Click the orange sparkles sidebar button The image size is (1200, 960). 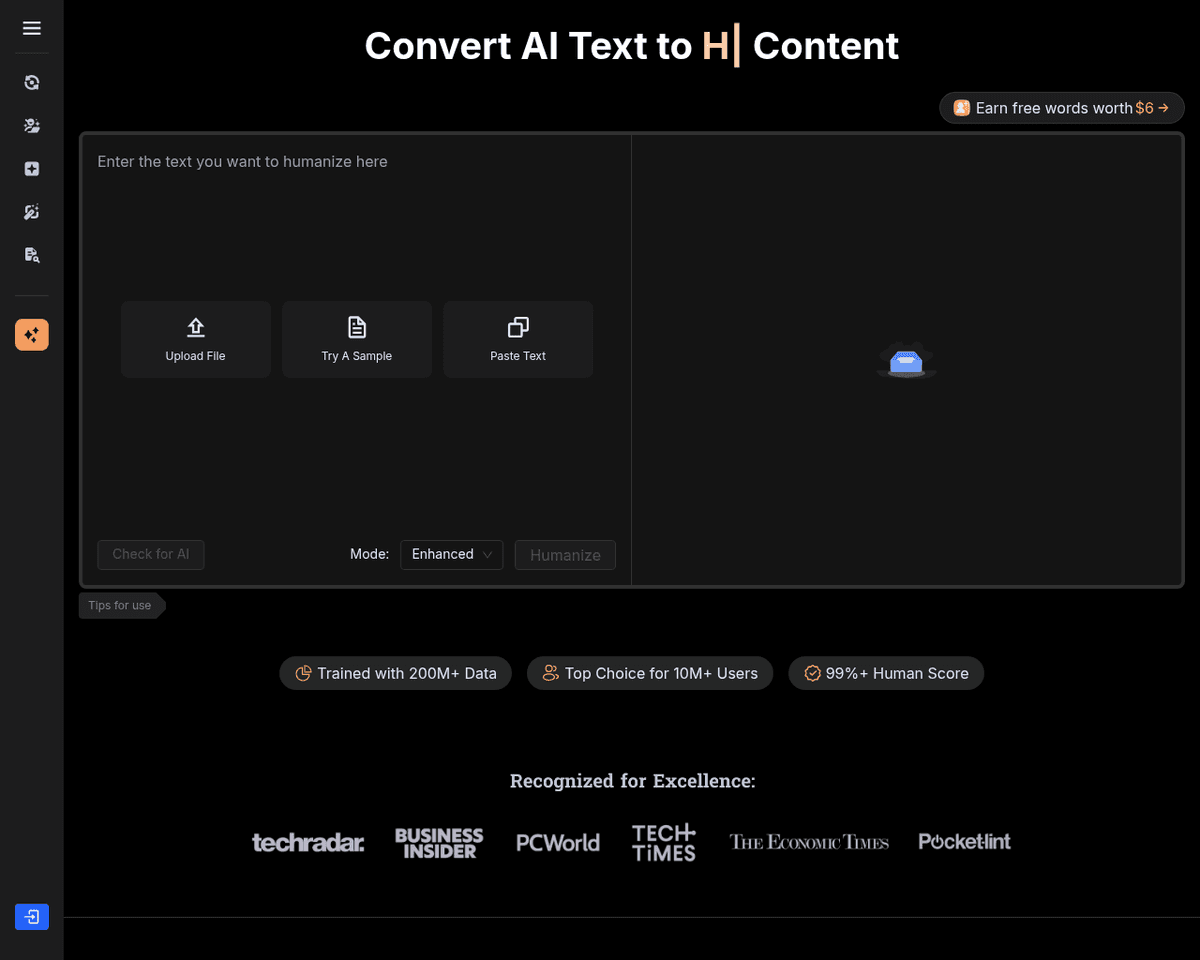tap(32, 334)
